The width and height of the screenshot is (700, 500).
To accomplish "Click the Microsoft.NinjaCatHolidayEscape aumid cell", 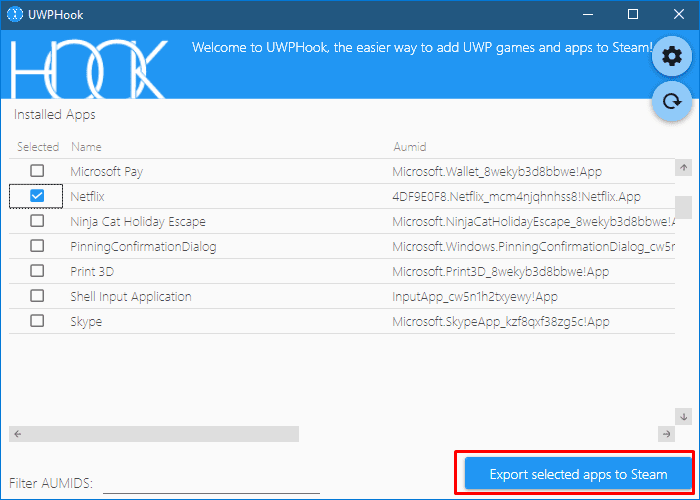I will click(533, 221).
